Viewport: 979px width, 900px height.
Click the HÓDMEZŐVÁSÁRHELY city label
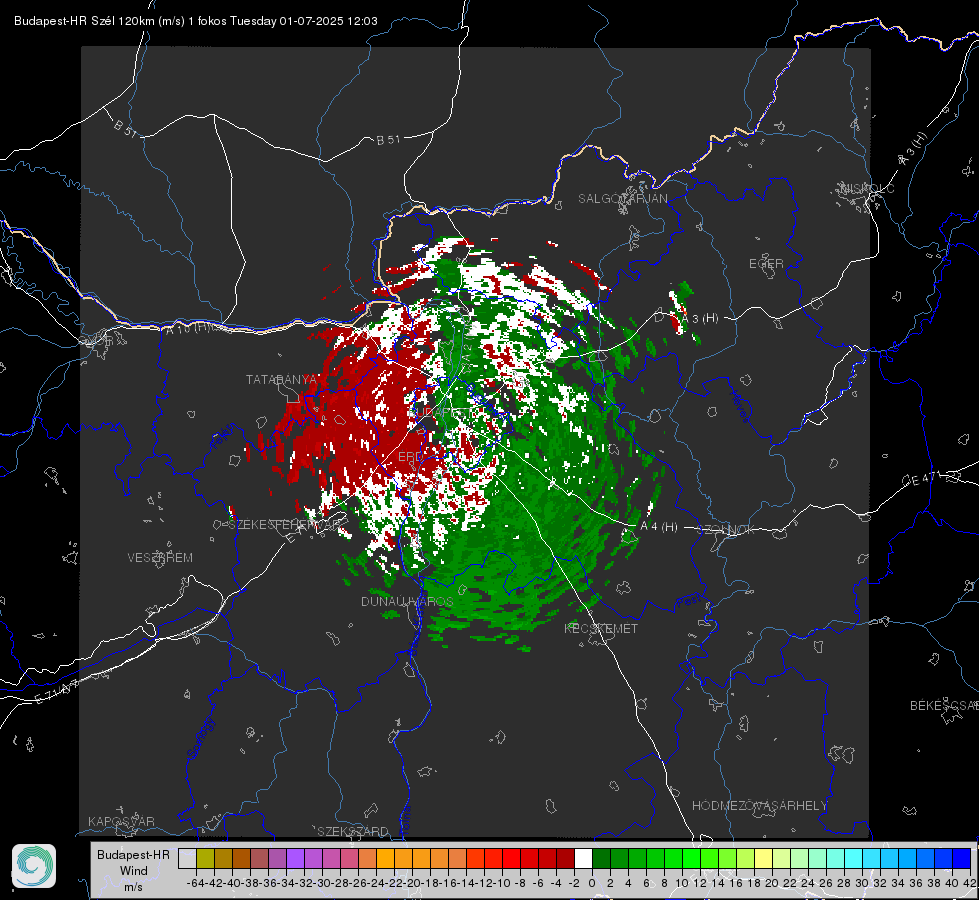(x=759, y=805)
